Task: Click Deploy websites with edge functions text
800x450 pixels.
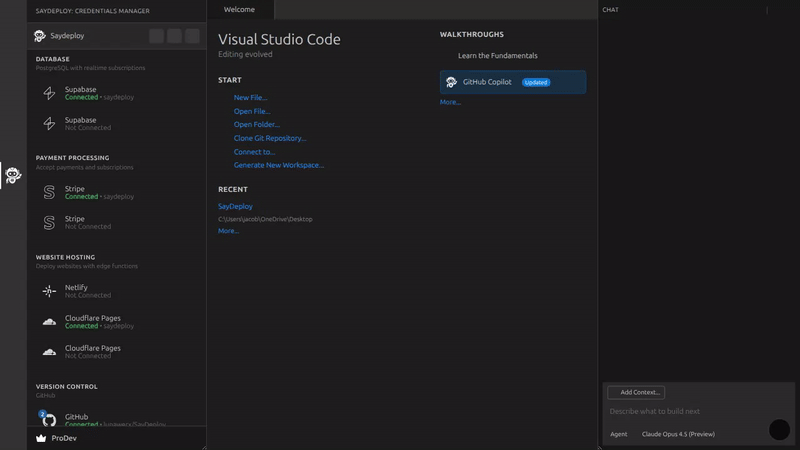Action: pos(87,266)
